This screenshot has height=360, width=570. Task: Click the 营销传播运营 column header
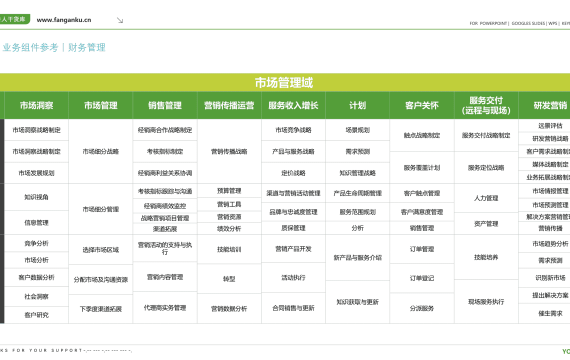[x=229, y=105]
